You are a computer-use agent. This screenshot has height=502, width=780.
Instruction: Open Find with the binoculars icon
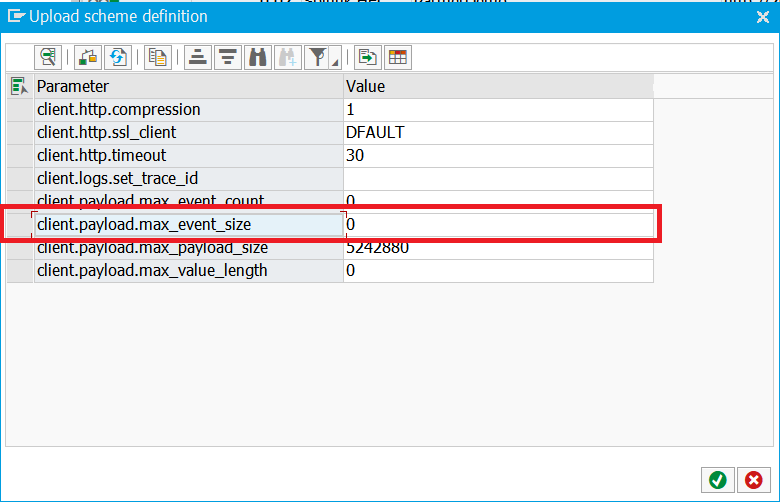click(x=258, y=57)
